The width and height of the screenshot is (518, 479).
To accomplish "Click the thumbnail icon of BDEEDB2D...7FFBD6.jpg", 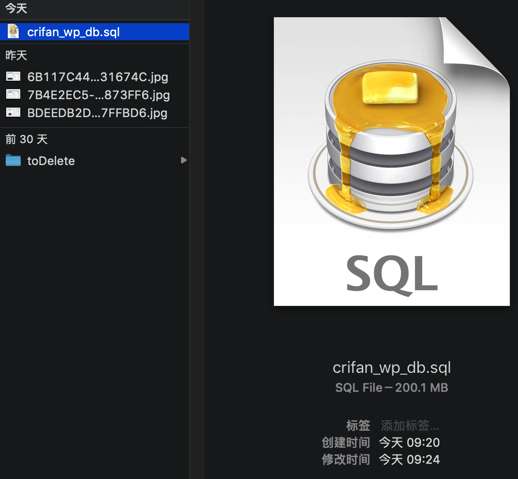I will tap(13, 112).
